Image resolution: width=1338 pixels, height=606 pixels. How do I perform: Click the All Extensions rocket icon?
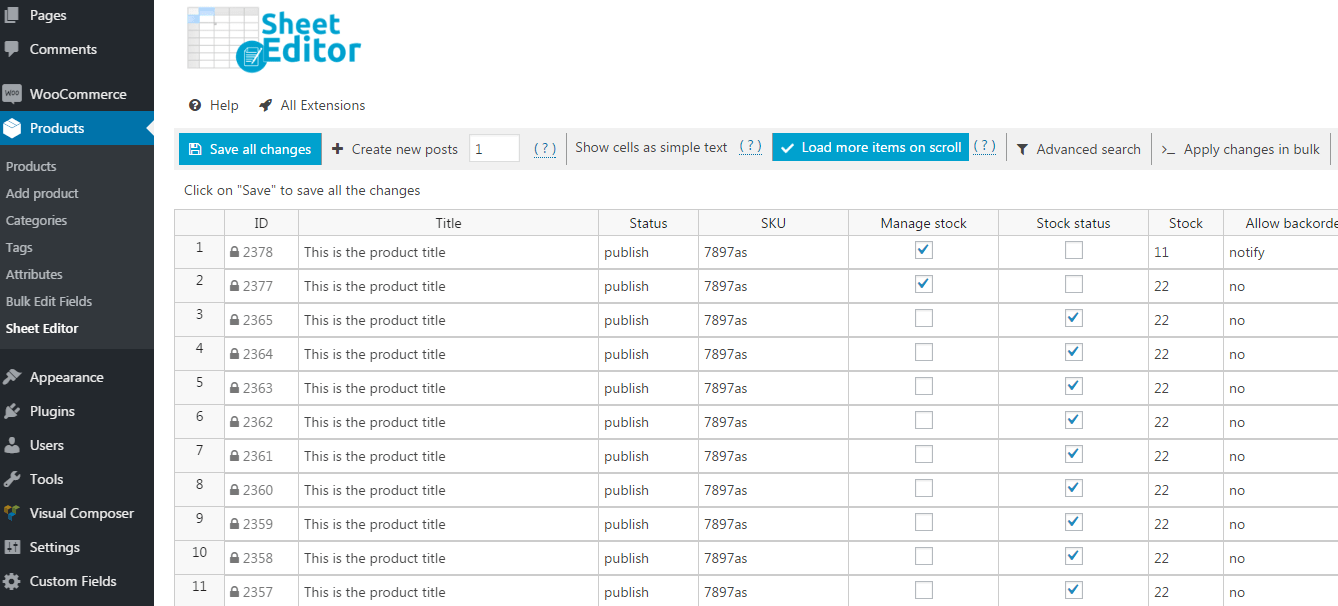click(266, 105)
